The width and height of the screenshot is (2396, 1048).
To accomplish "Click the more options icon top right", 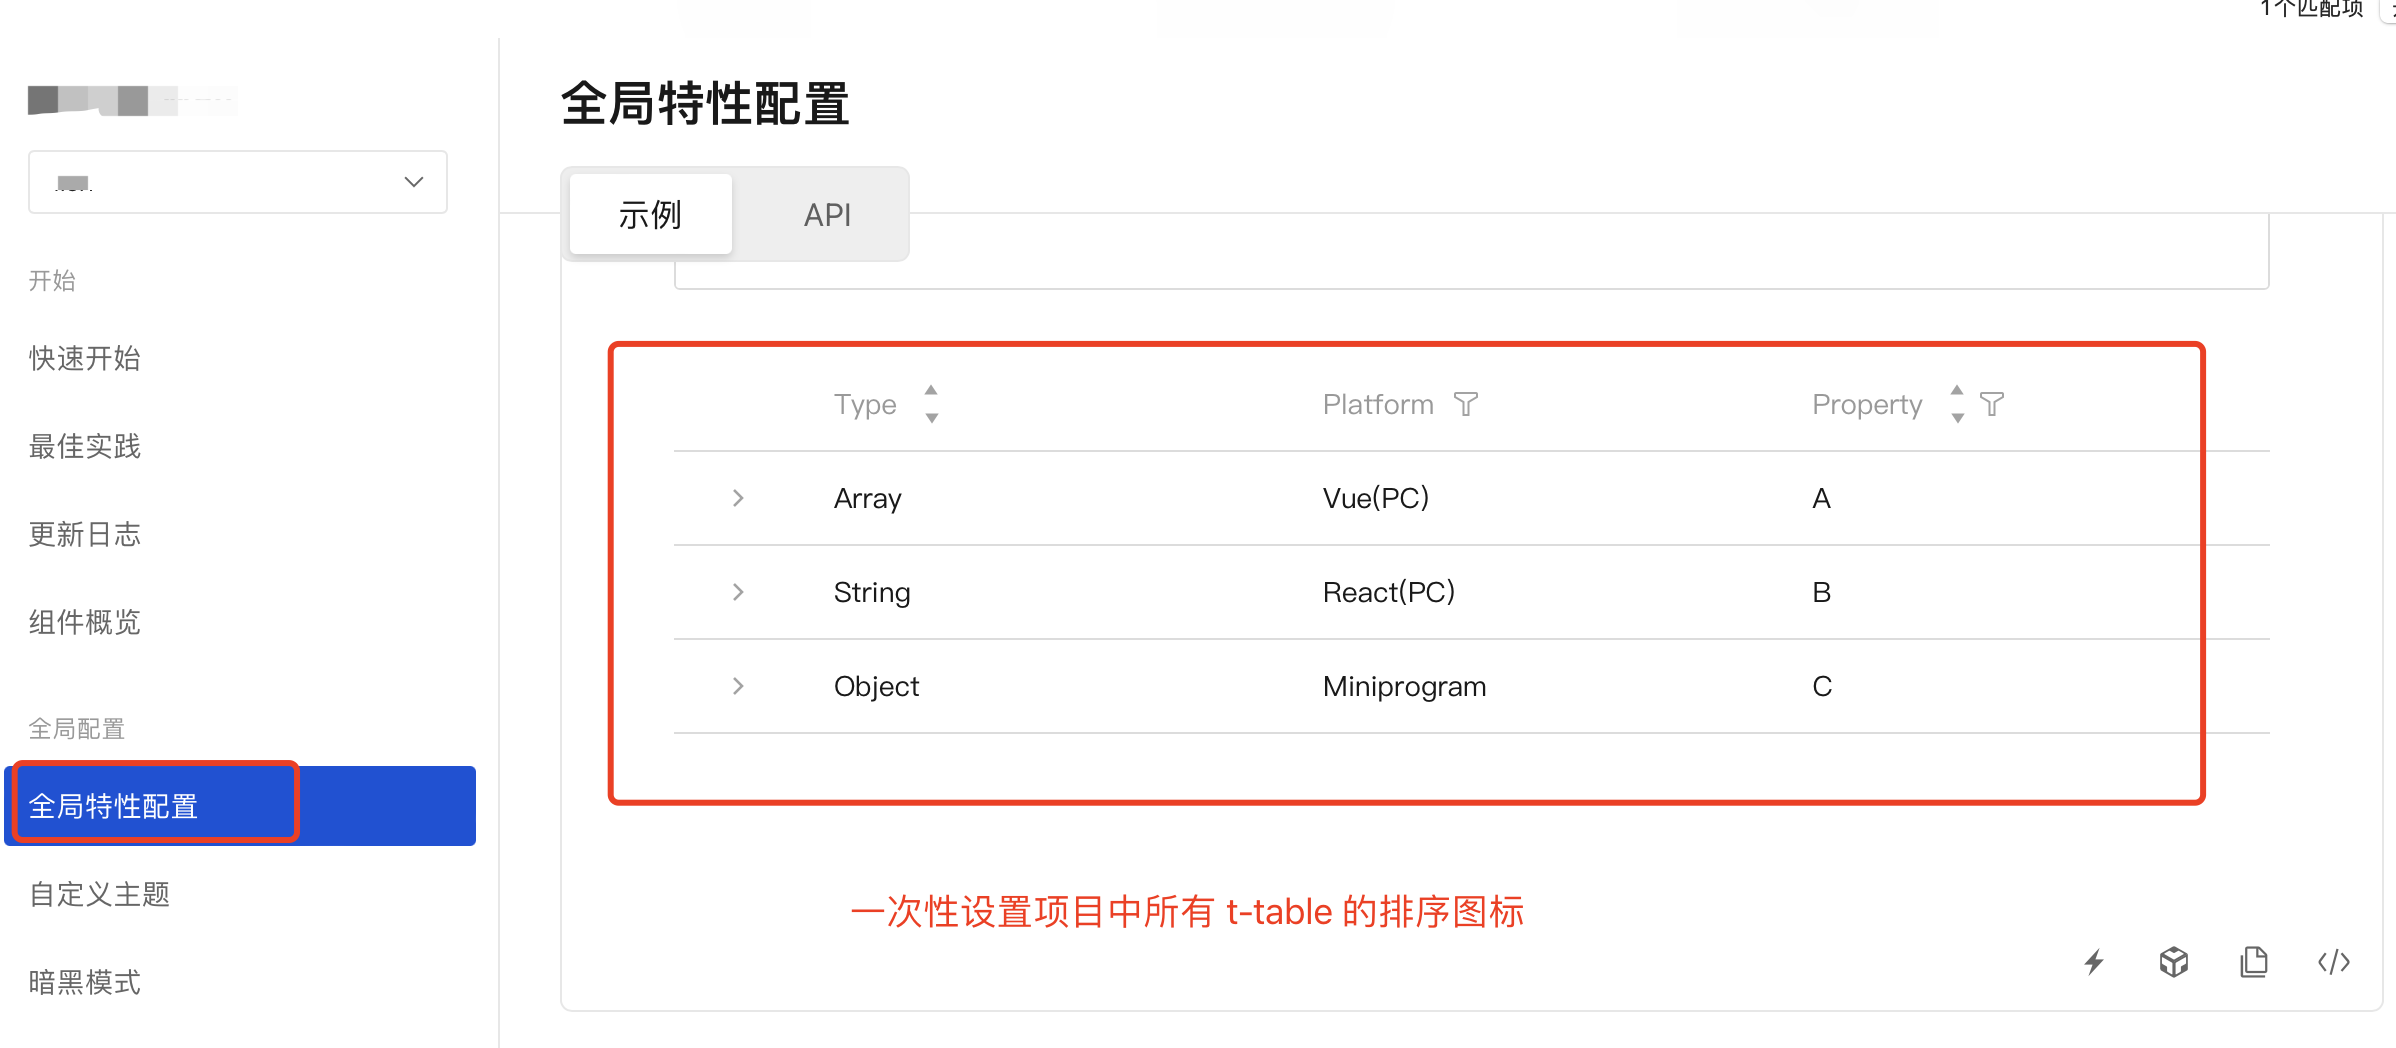I will [2390, 10].
